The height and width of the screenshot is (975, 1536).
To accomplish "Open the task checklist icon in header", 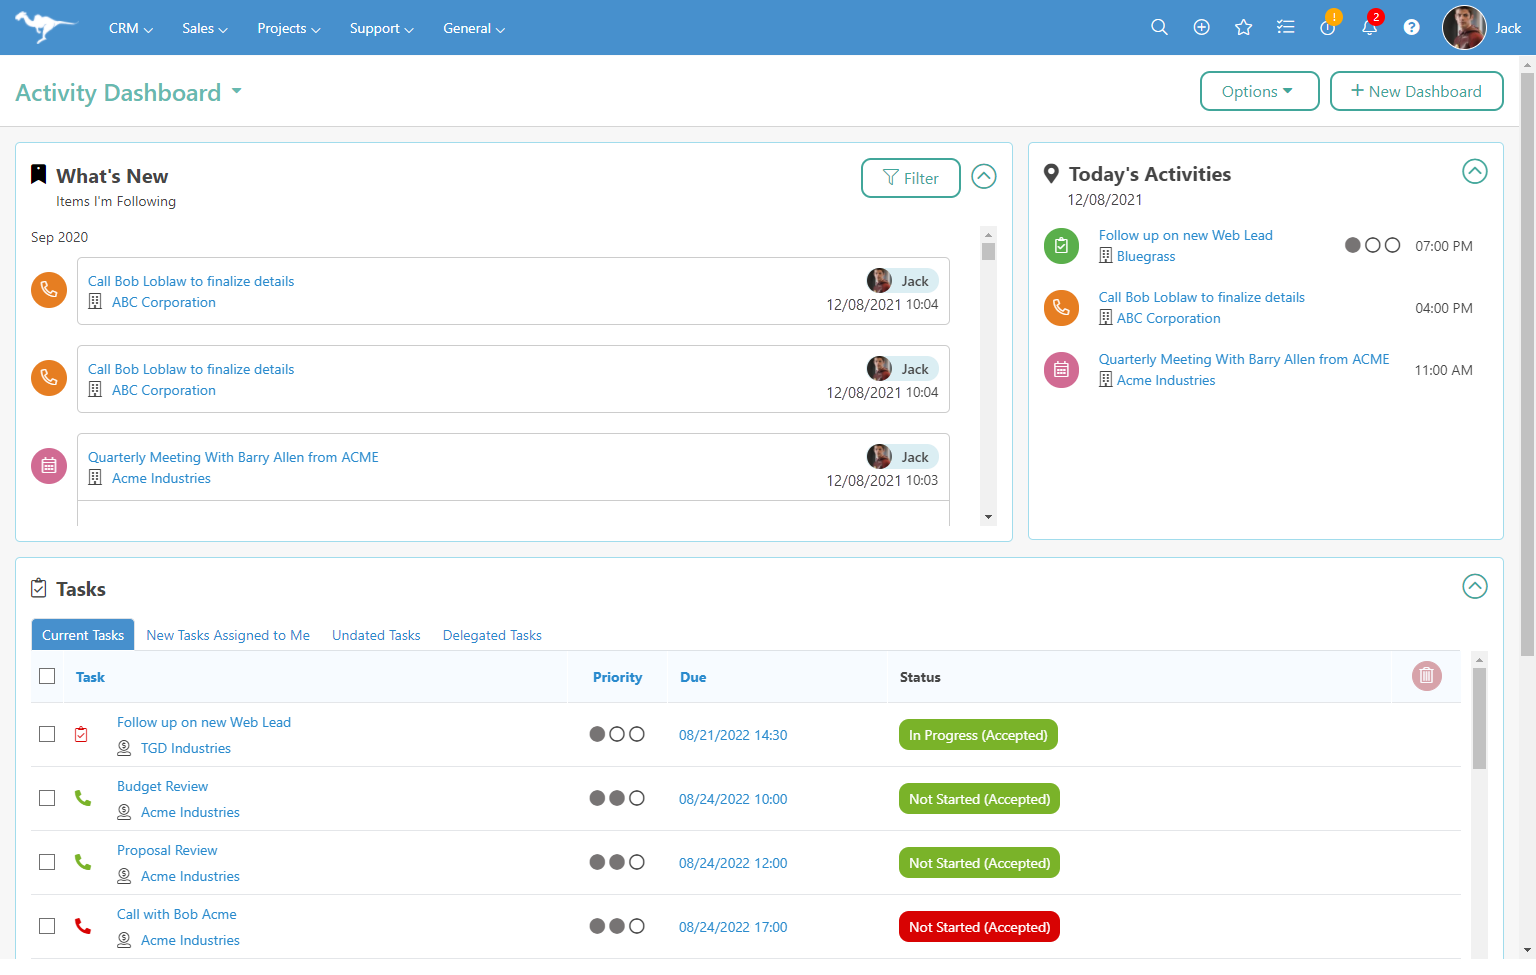I will [1285, 28].
